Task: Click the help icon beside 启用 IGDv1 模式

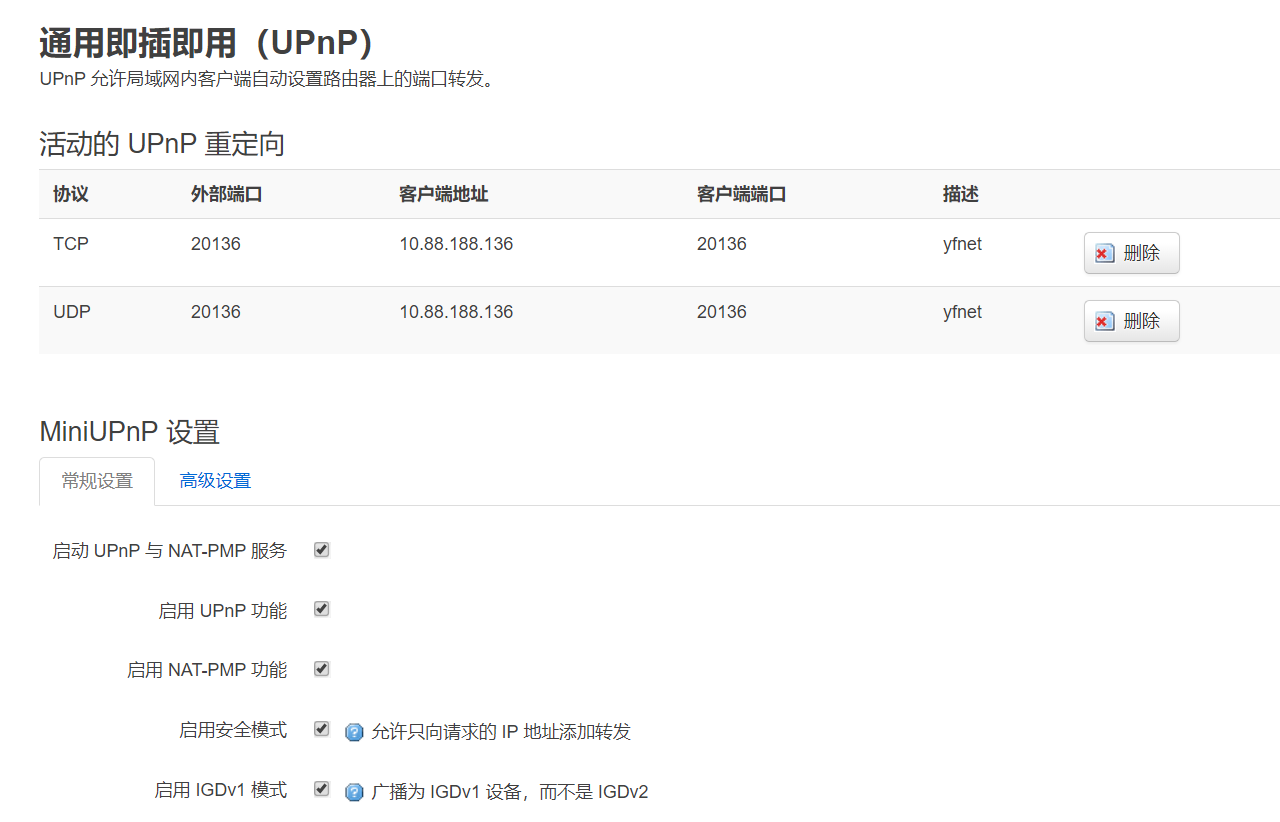Action: point(354,791)
